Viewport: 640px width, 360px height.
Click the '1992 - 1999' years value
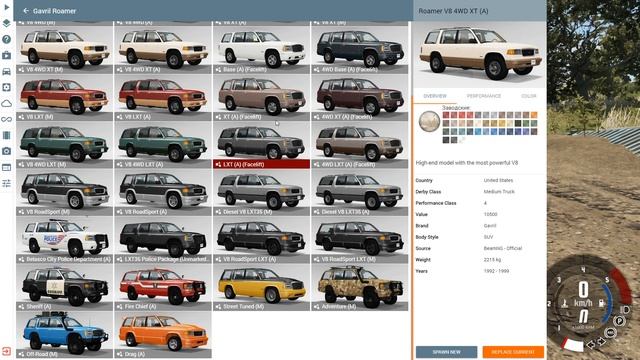pyautogui.click(x=496, y=271)
